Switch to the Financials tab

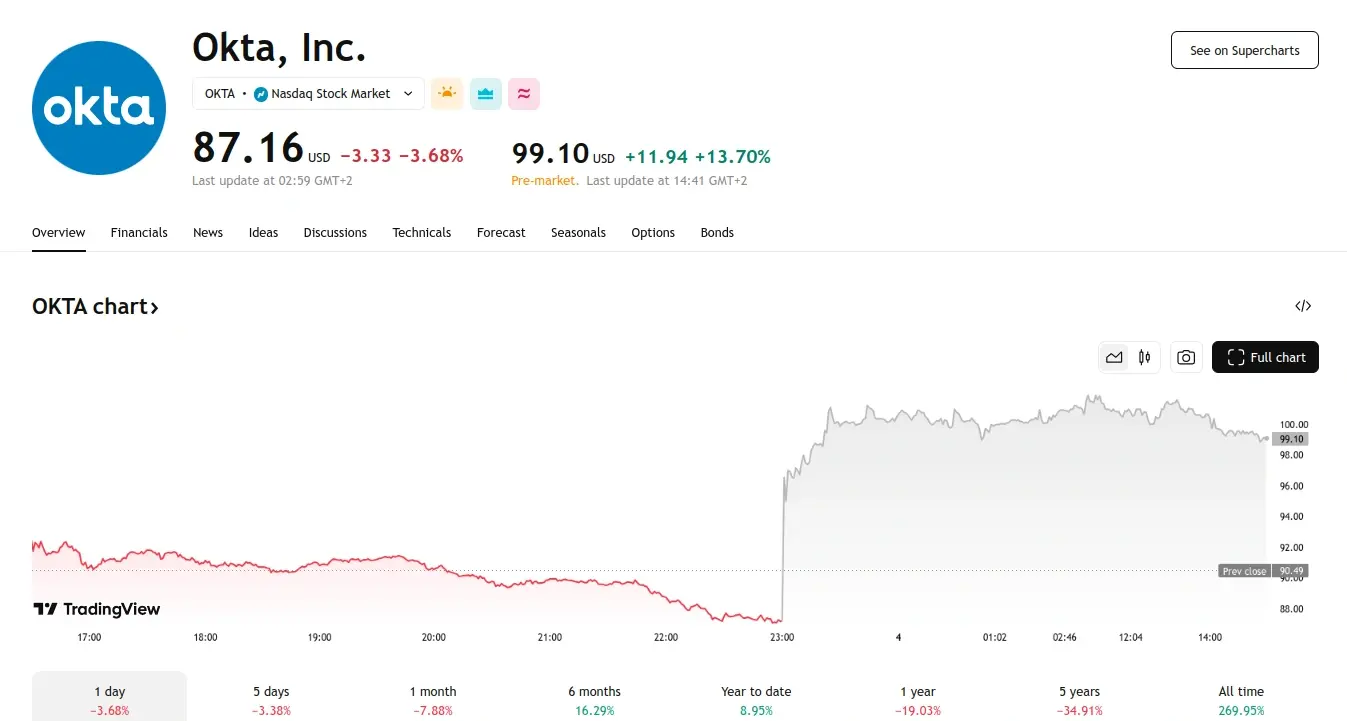coord(139,233)
